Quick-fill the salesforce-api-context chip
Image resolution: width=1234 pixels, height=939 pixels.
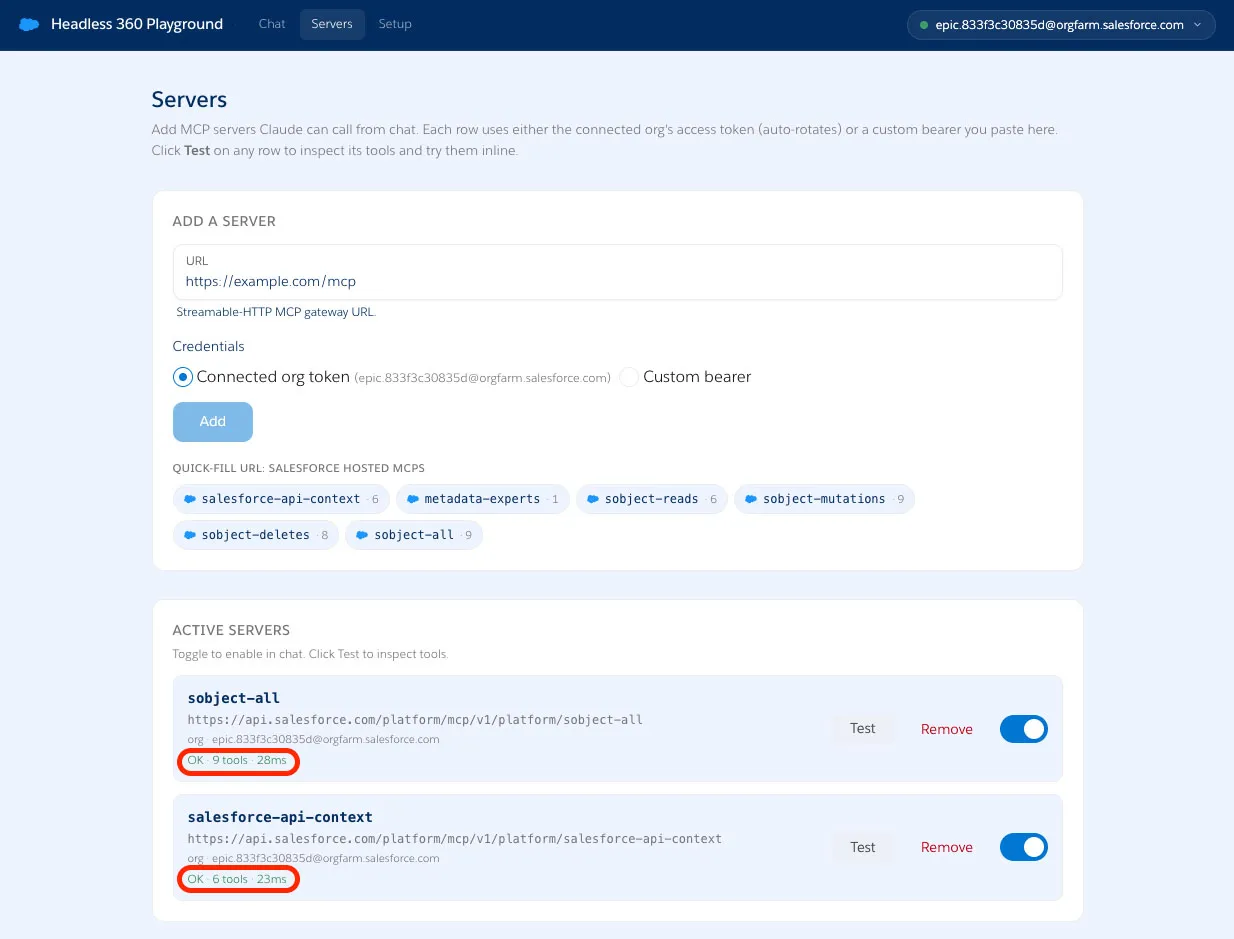tap(281, 499)
